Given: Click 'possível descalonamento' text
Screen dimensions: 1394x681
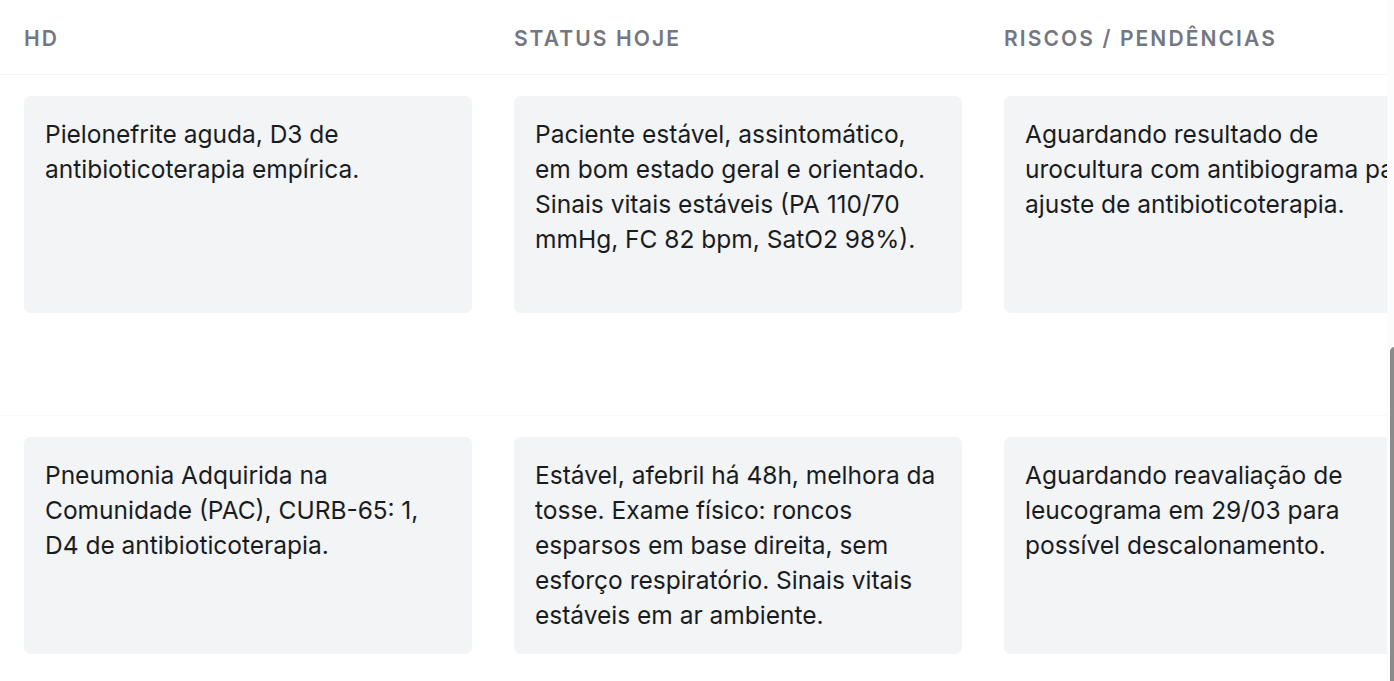Looking at the screenshot, I should tap(1174, 546).
